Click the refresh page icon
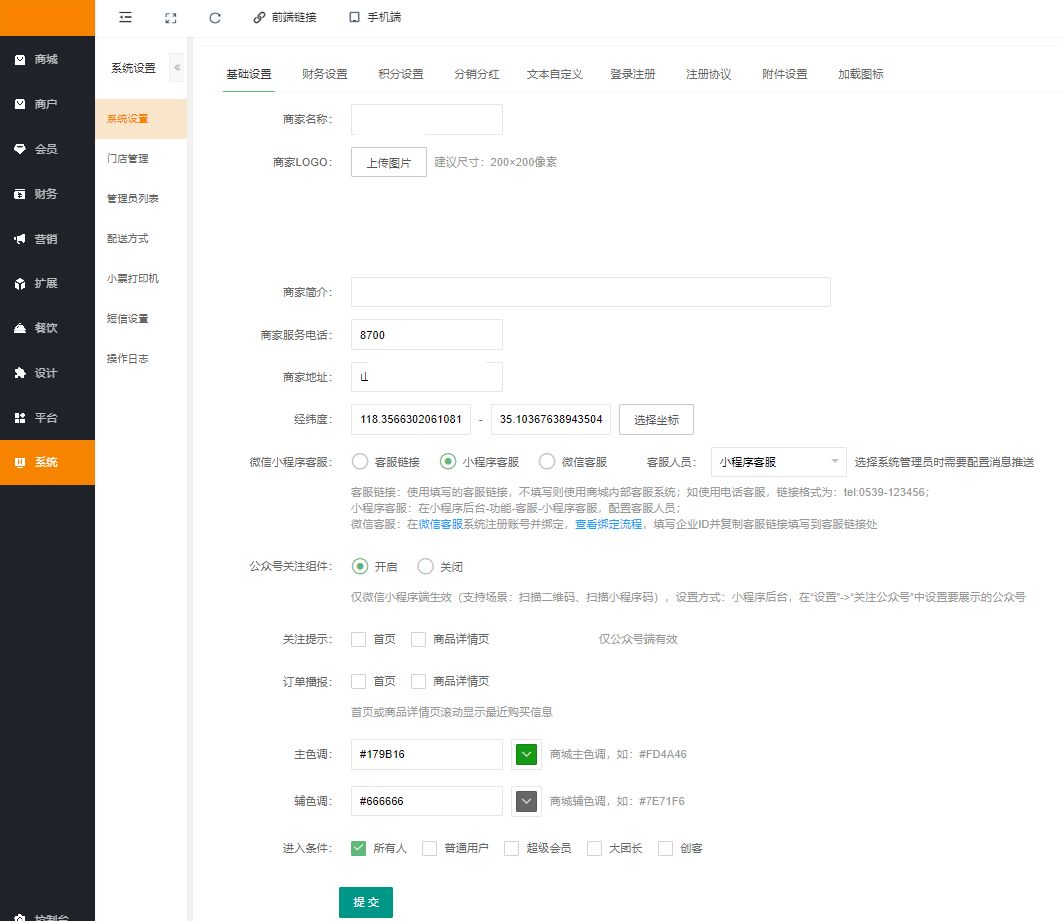 click(215, 17)
